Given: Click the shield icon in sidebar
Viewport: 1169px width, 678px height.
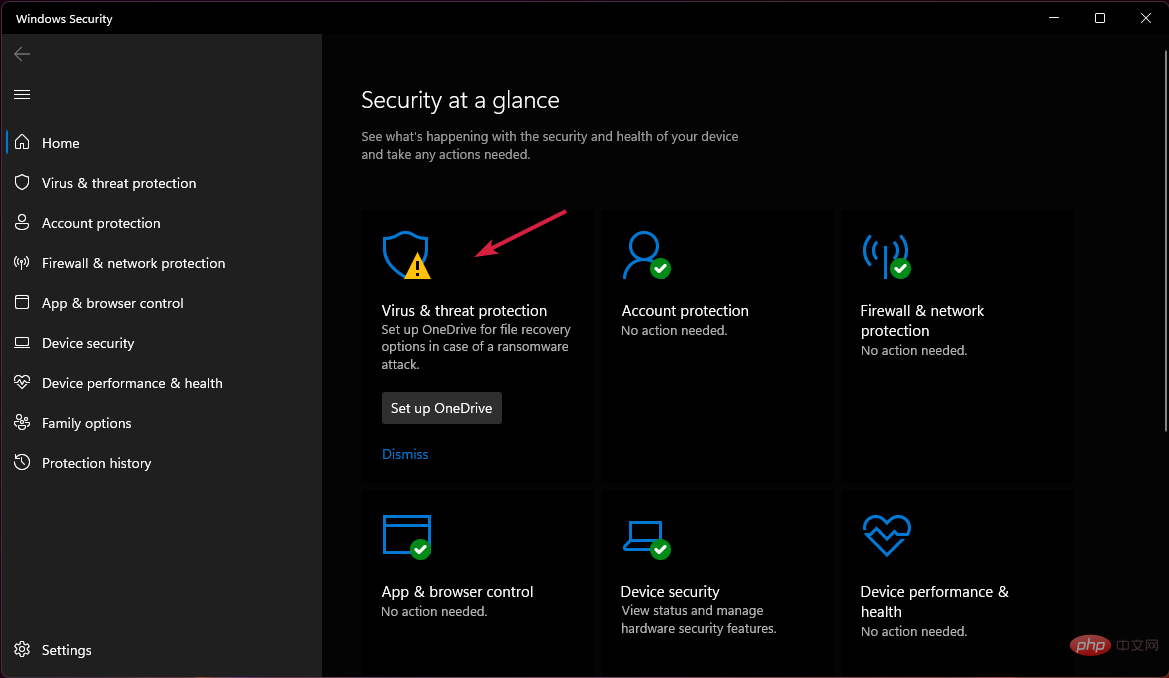Looking at the screenshot, I should (22, 182).
